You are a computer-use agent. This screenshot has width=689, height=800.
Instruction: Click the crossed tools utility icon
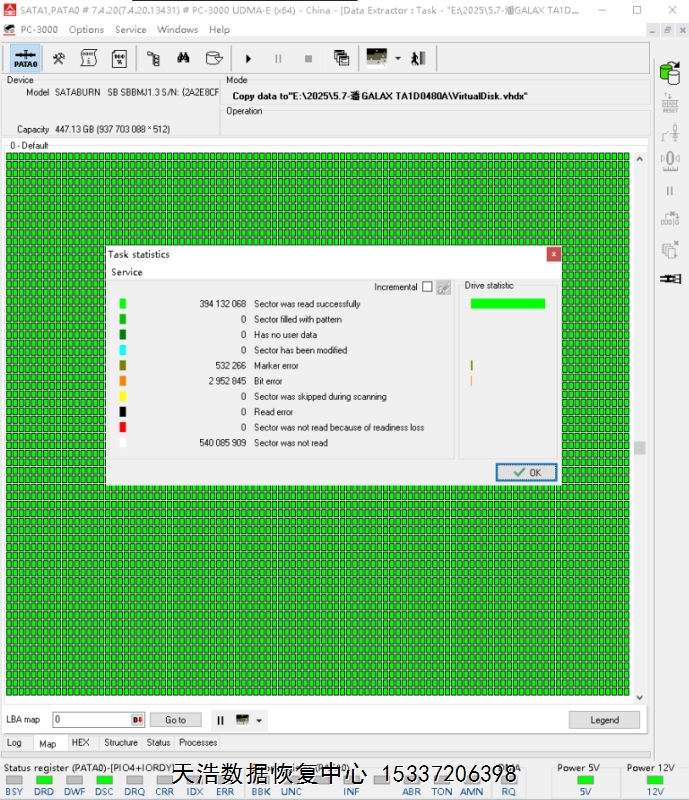[x=59, y=58]
